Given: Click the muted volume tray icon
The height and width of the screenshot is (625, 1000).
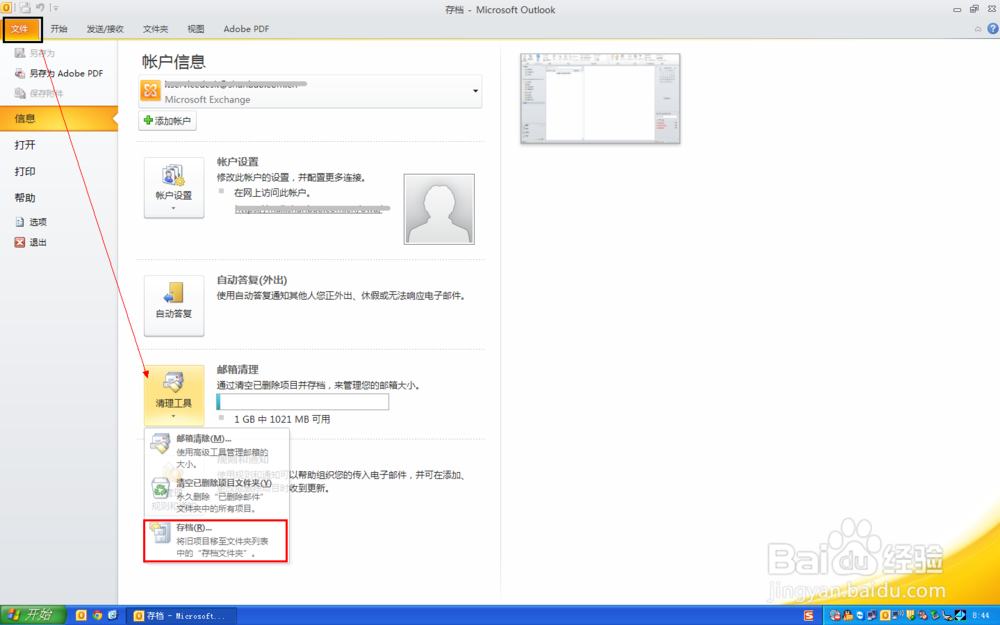Looking at the screenshot, I should 922,615.
